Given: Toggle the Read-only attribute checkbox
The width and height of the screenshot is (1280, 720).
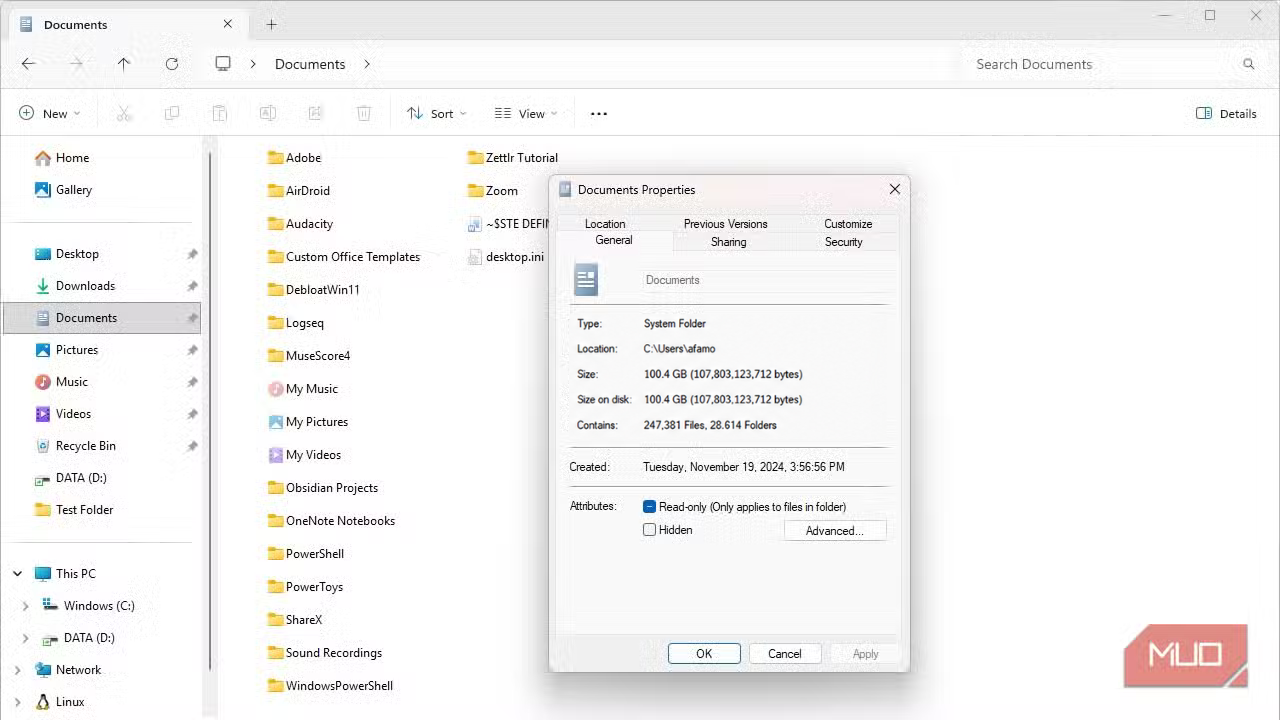Looking at the screenshot, I should (x=650, y=507).
